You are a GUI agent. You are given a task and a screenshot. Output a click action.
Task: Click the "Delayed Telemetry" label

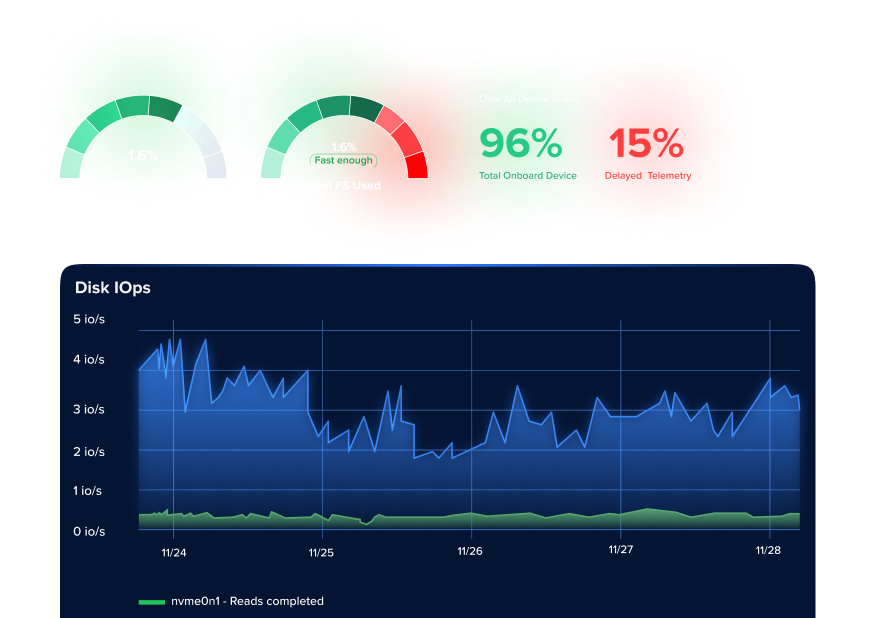[x=648, y=175]
